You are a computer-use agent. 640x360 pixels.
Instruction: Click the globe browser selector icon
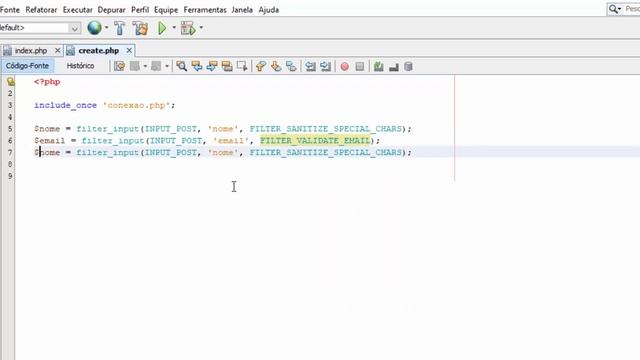tap(94, 28)
